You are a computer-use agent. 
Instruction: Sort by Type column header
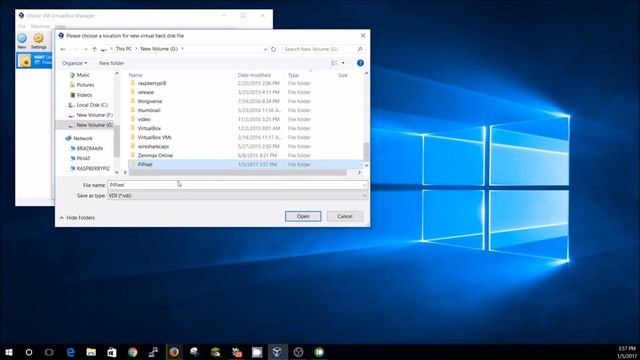tap(293, 75)
